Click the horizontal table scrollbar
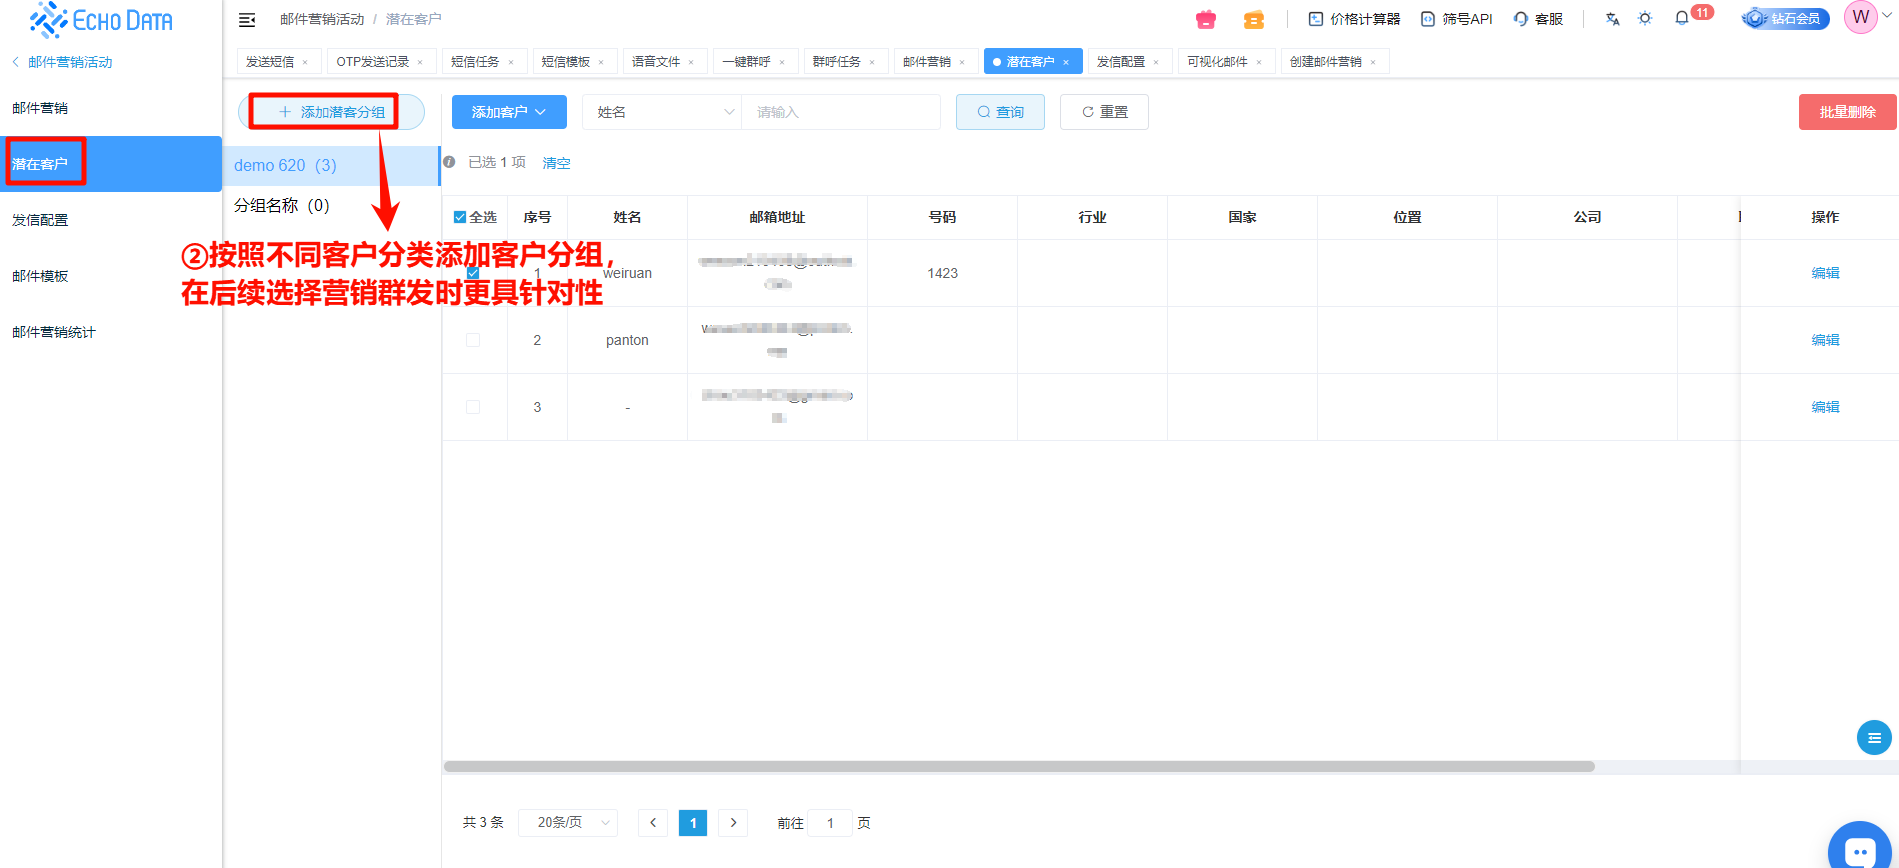The image size is (1899, 868). click(x=1018, y=767)
